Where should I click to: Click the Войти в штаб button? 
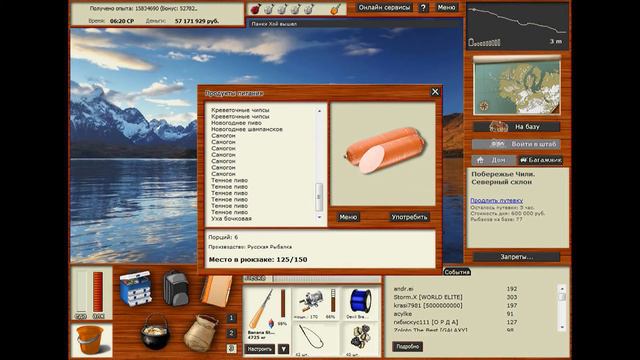pyautogui.click(x=516, y=144)
